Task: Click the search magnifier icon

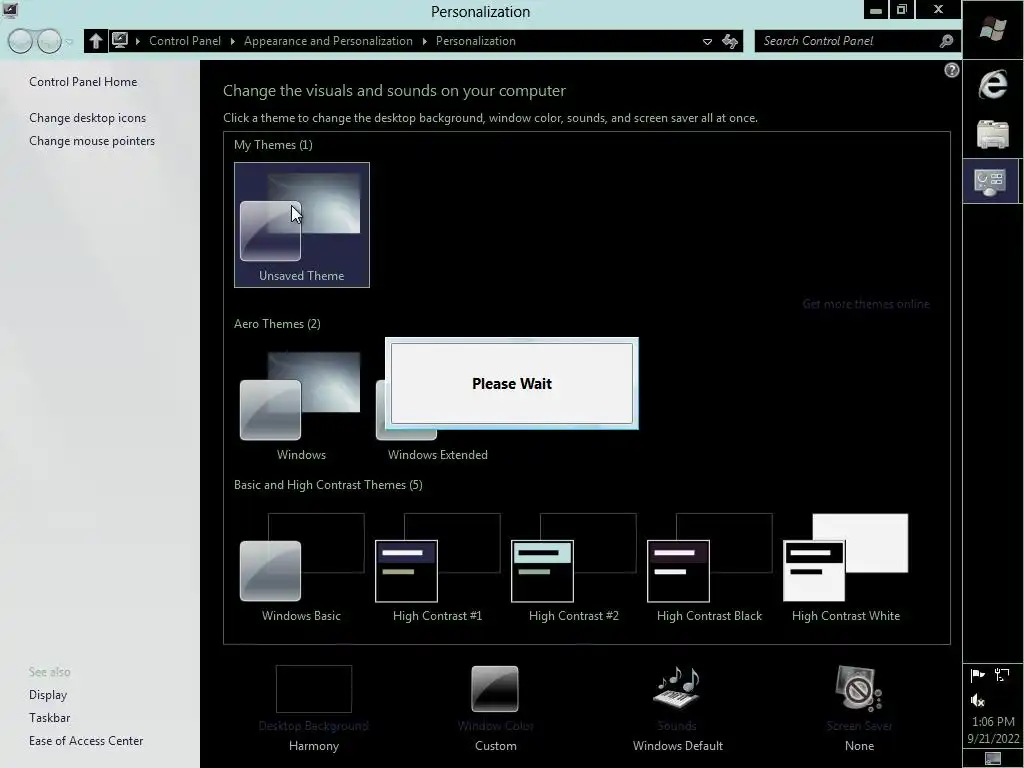Action: (x=946, y=41)
